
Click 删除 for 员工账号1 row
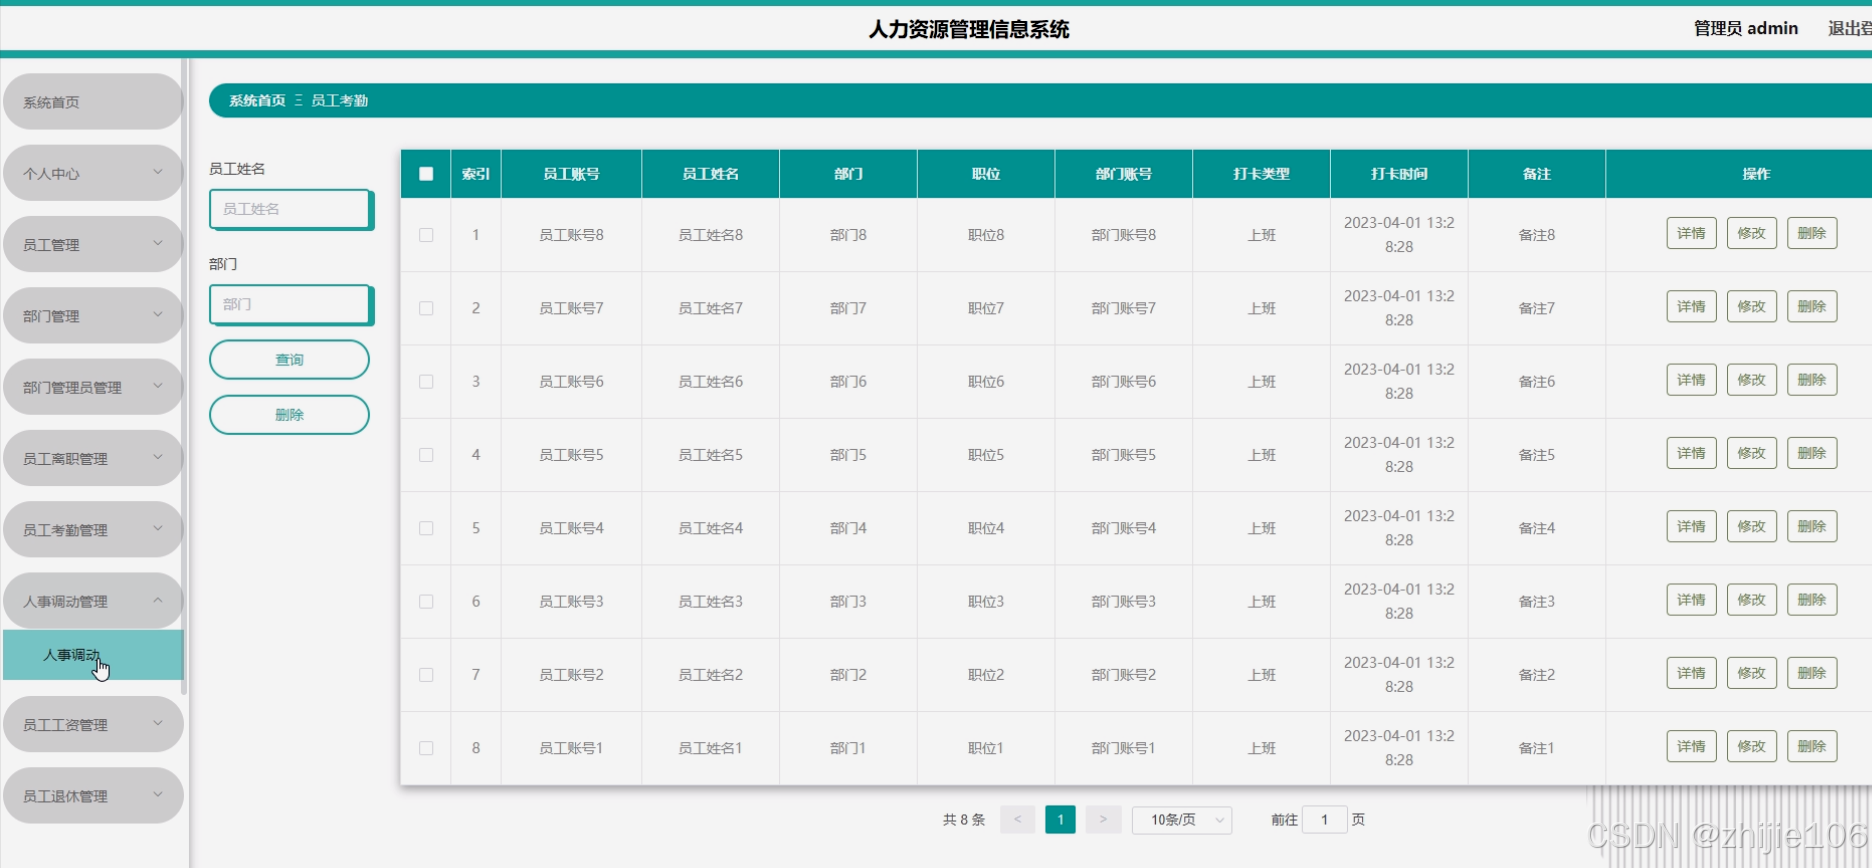tap(1812, 746)
